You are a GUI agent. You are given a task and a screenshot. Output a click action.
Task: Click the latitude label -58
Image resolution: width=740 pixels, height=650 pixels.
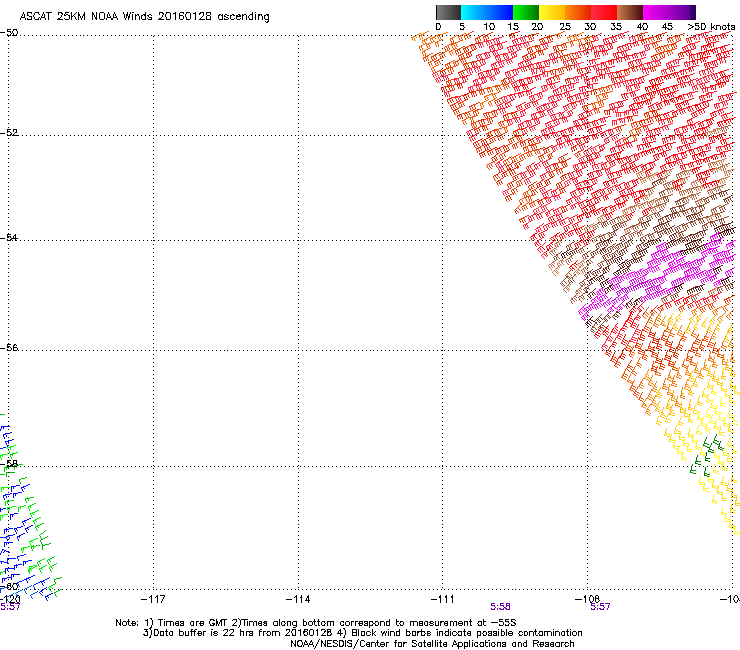(9, 464)
